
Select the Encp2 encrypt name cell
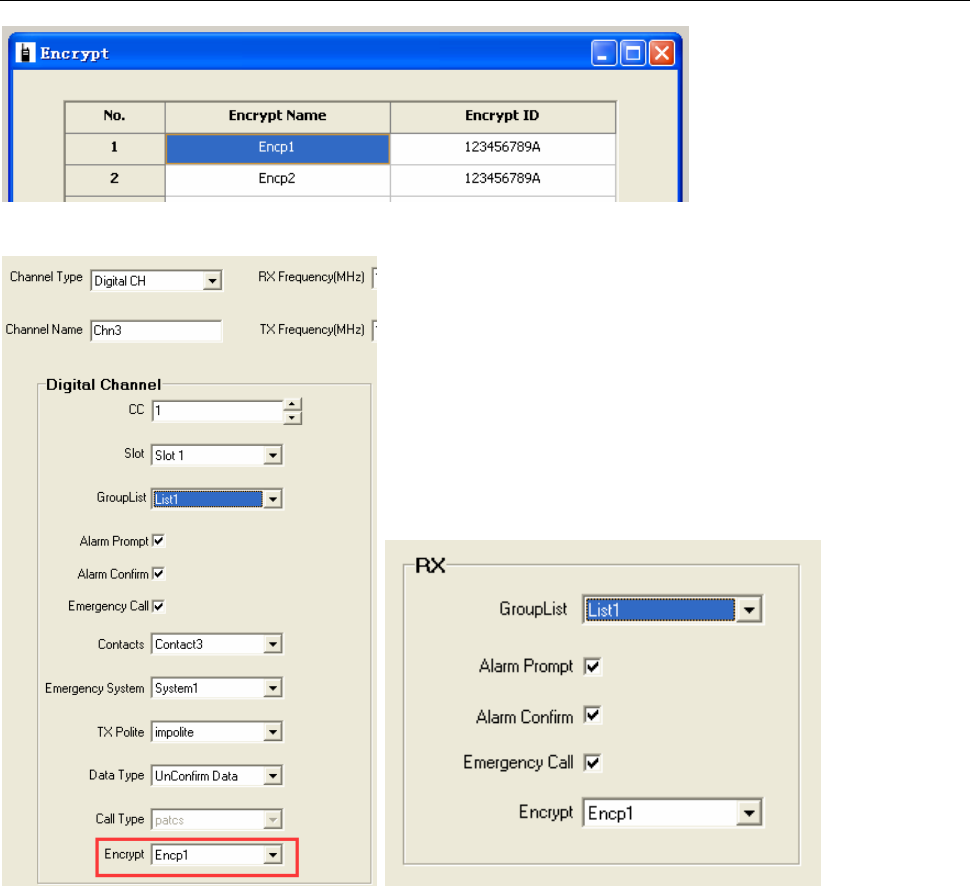click(x=277, y=179)
